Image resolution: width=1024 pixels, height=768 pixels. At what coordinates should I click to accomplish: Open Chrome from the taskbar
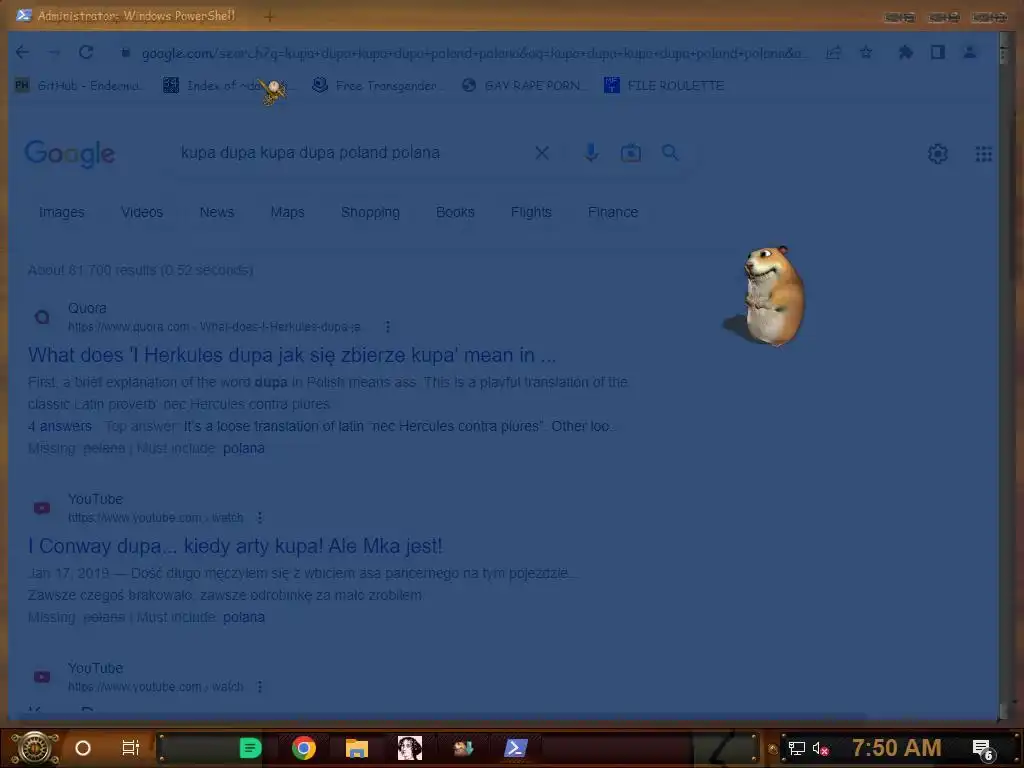point(304,748)
